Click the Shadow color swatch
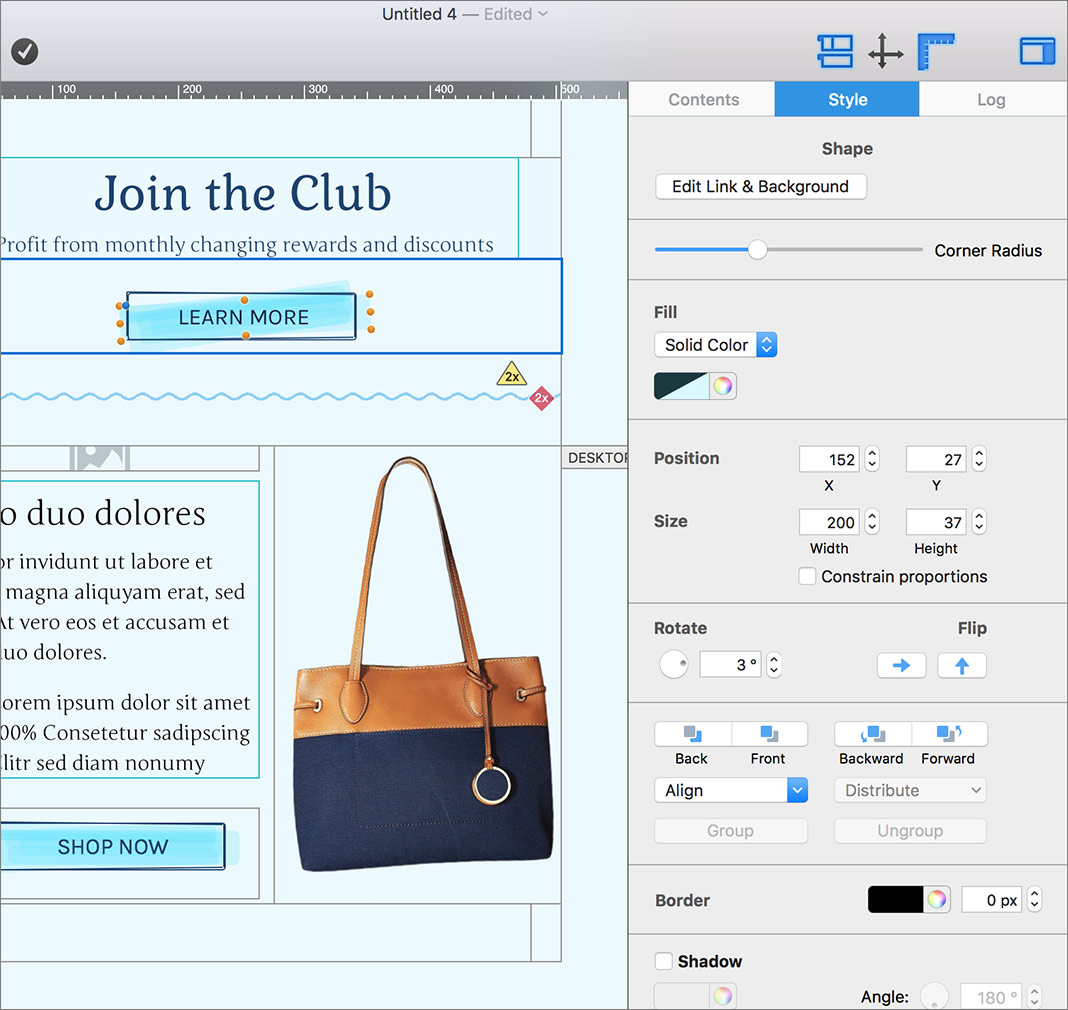This screenshot has width=1068, height=1010. [x=681, y=996]
